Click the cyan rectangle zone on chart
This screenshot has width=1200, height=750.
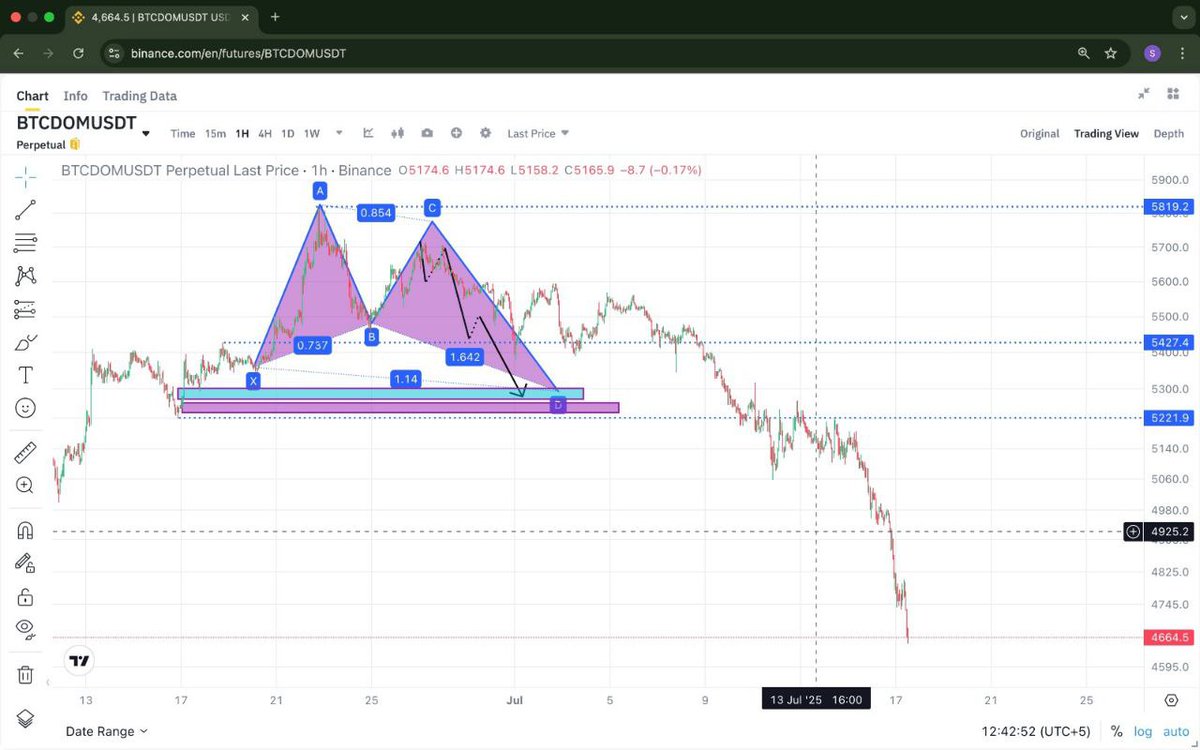[x=380, y=394]
